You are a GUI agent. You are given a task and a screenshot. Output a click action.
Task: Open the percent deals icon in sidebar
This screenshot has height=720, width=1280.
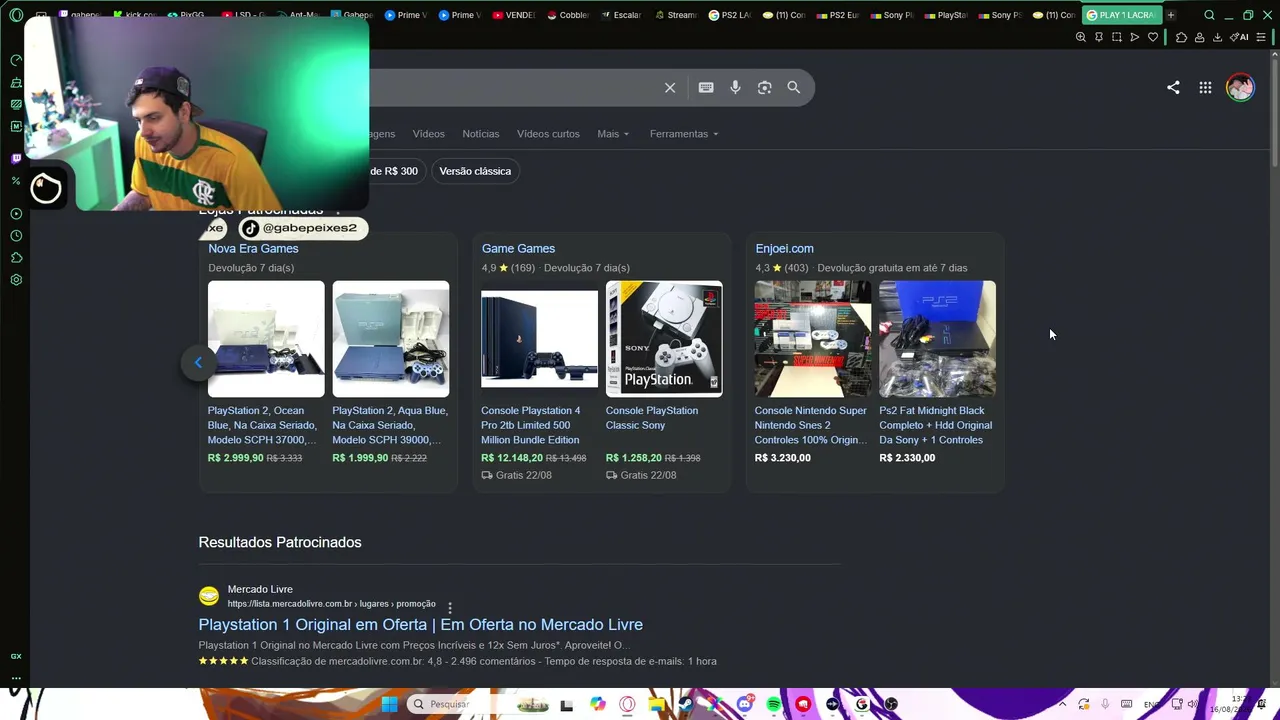coord(16,181)
